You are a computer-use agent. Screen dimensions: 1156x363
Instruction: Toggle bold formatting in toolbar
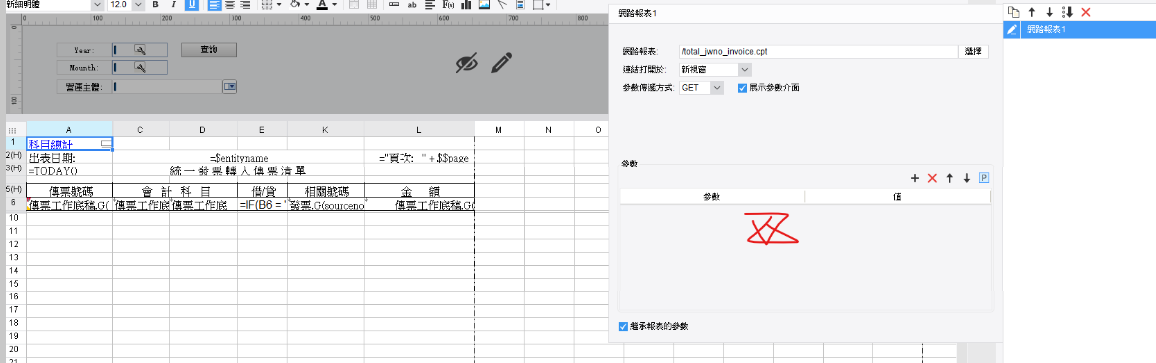coord(156,4)
